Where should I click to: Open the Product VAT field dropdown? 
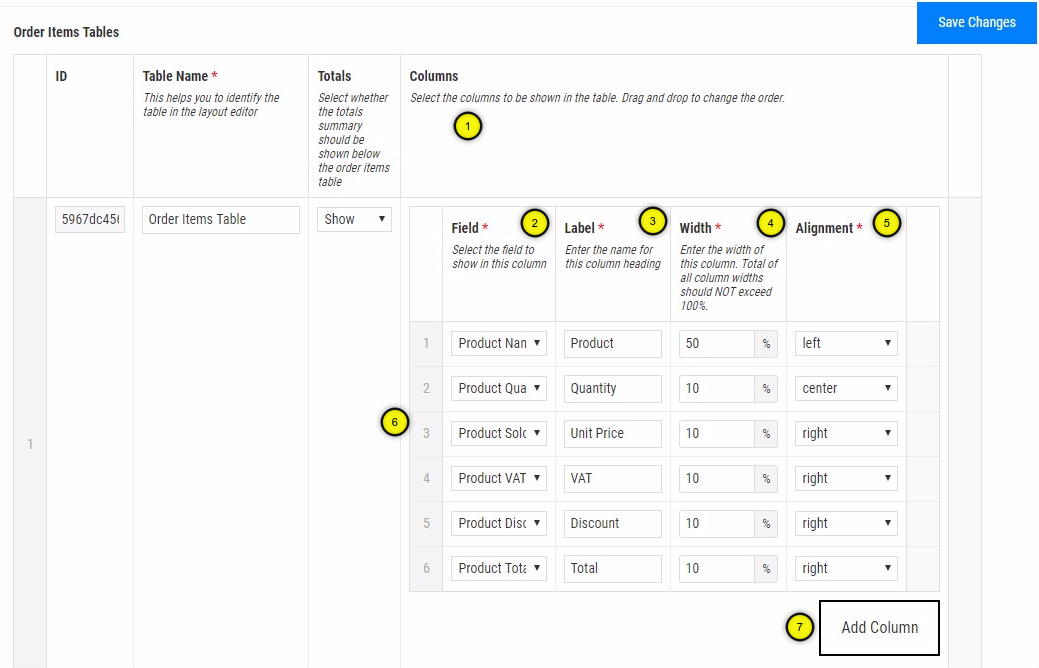click(x=499, y=478)
